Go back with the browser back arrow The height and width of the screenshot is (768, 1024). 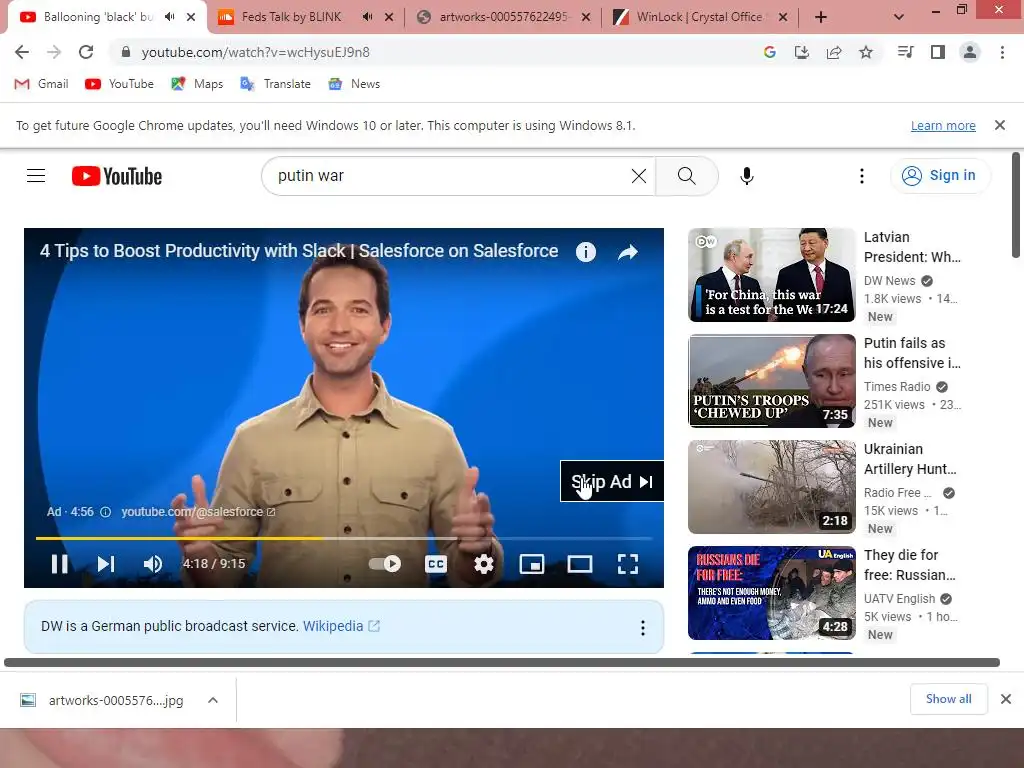coord(22,52)
